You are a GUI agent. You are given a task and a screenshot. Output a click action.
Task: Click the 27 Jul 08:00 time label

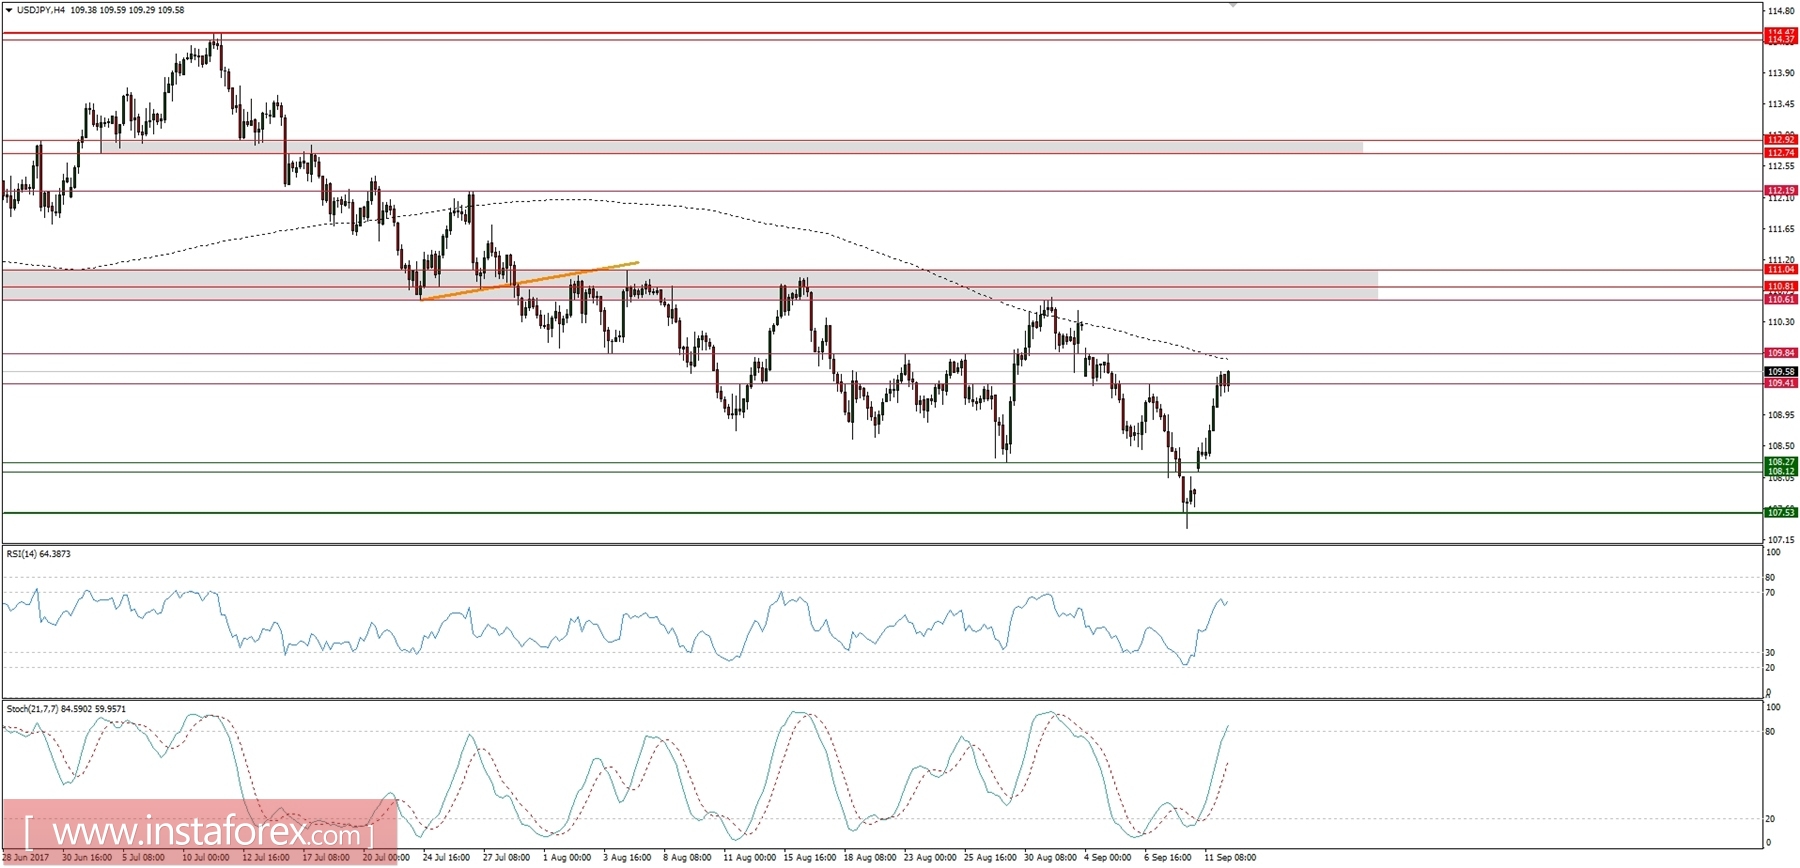coord(506,857)
